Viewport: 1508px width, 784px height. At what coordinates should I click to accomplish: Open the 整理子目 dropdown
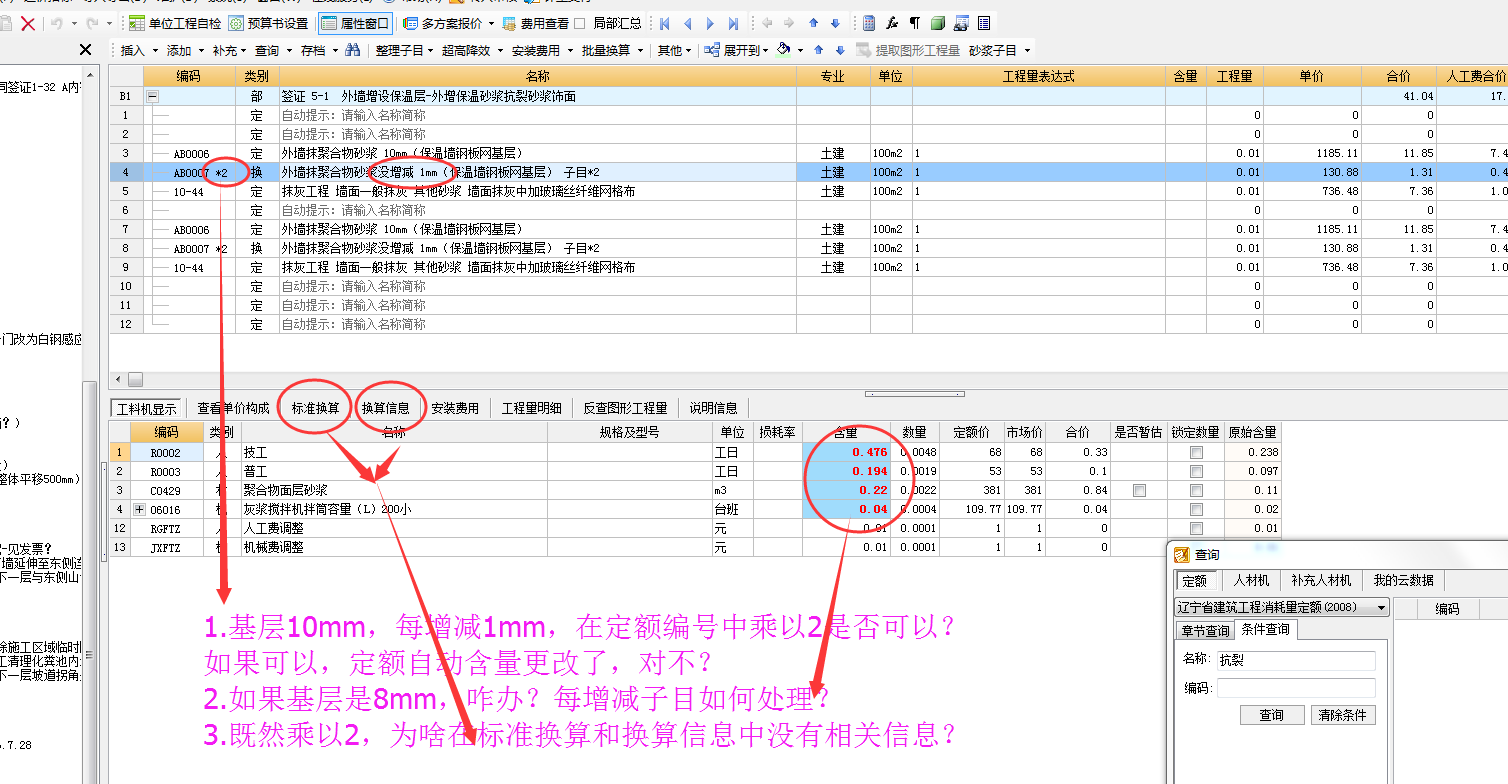tap(403, 50)
